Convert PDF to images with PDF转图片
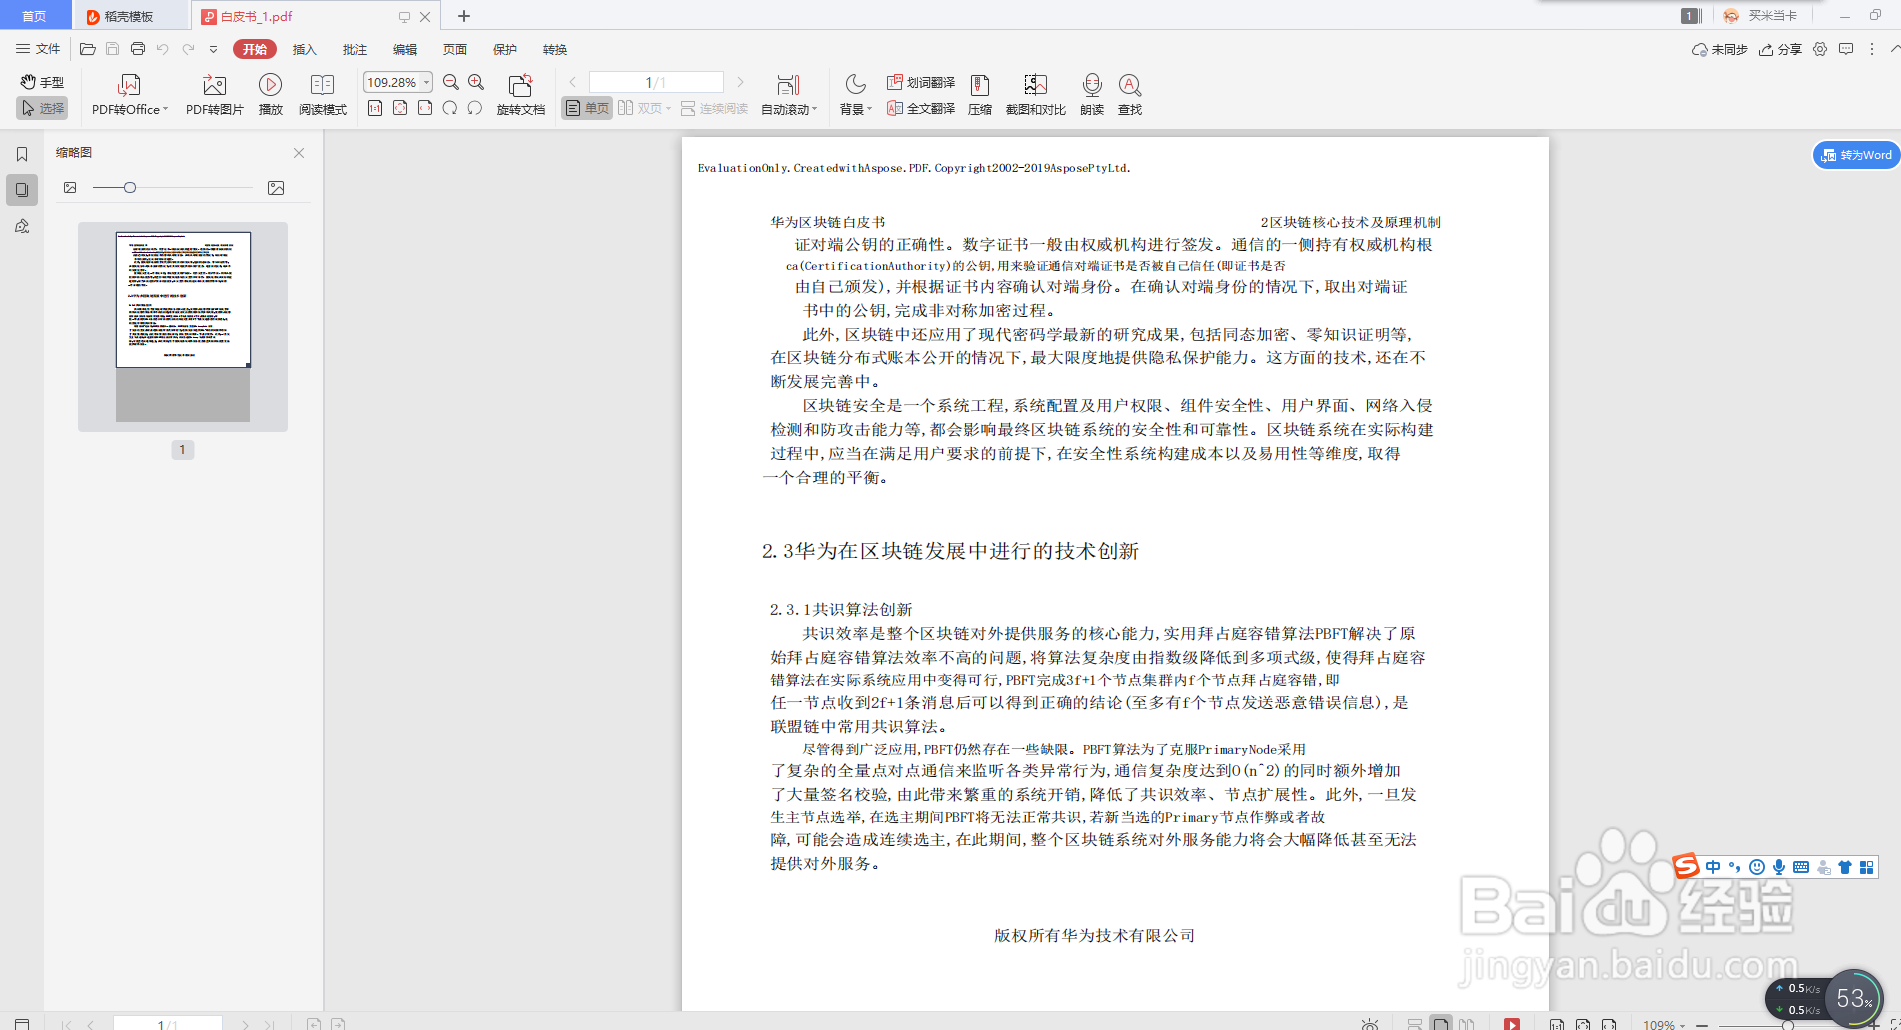This screenshot has height=1030, width=1901. [x=214, y=95]
